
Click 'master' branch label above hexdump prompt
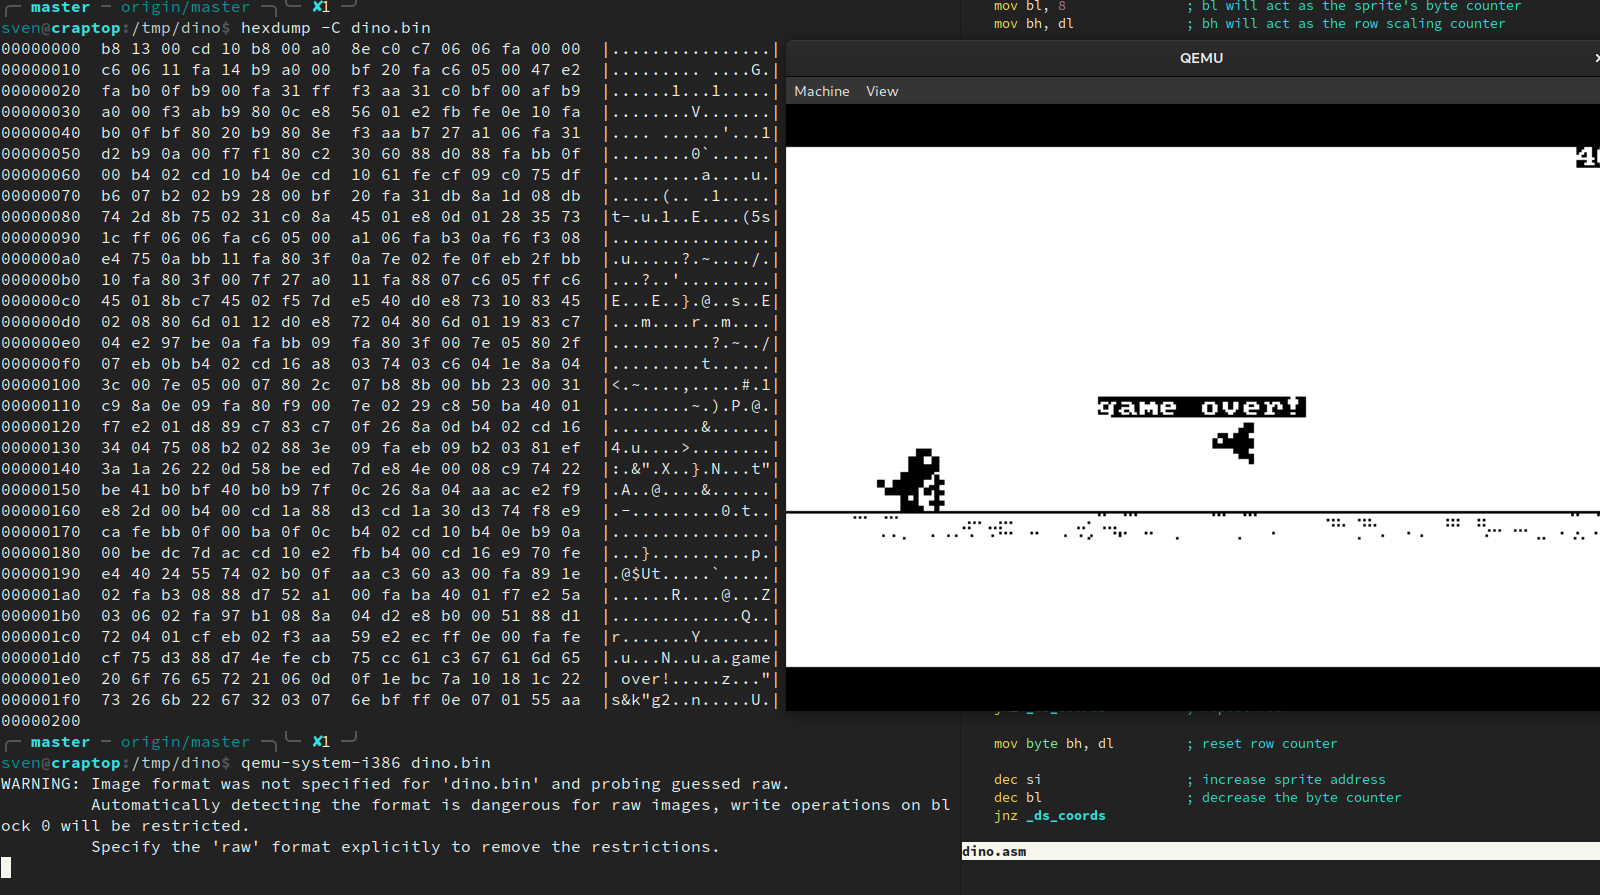click(x=60, y=7)
